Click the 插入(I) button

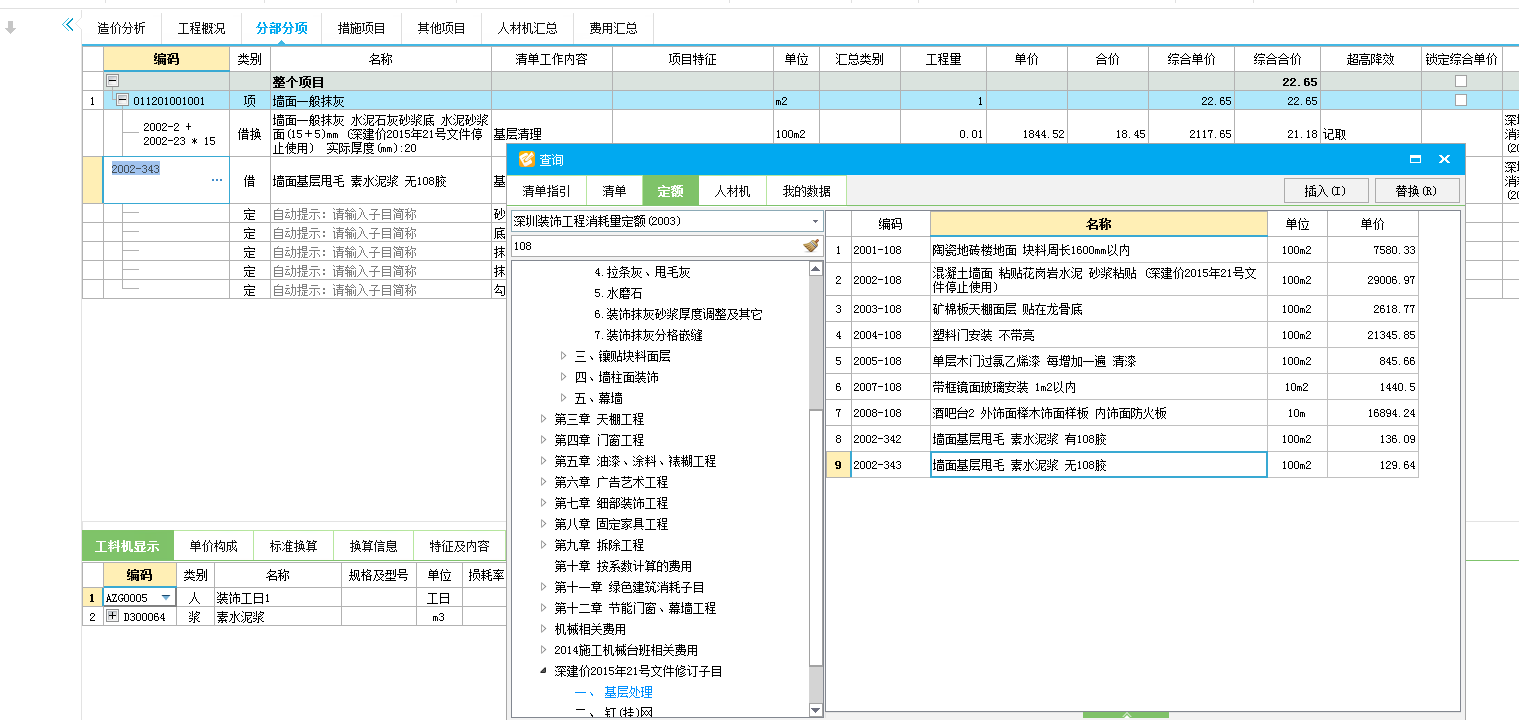1325,190
